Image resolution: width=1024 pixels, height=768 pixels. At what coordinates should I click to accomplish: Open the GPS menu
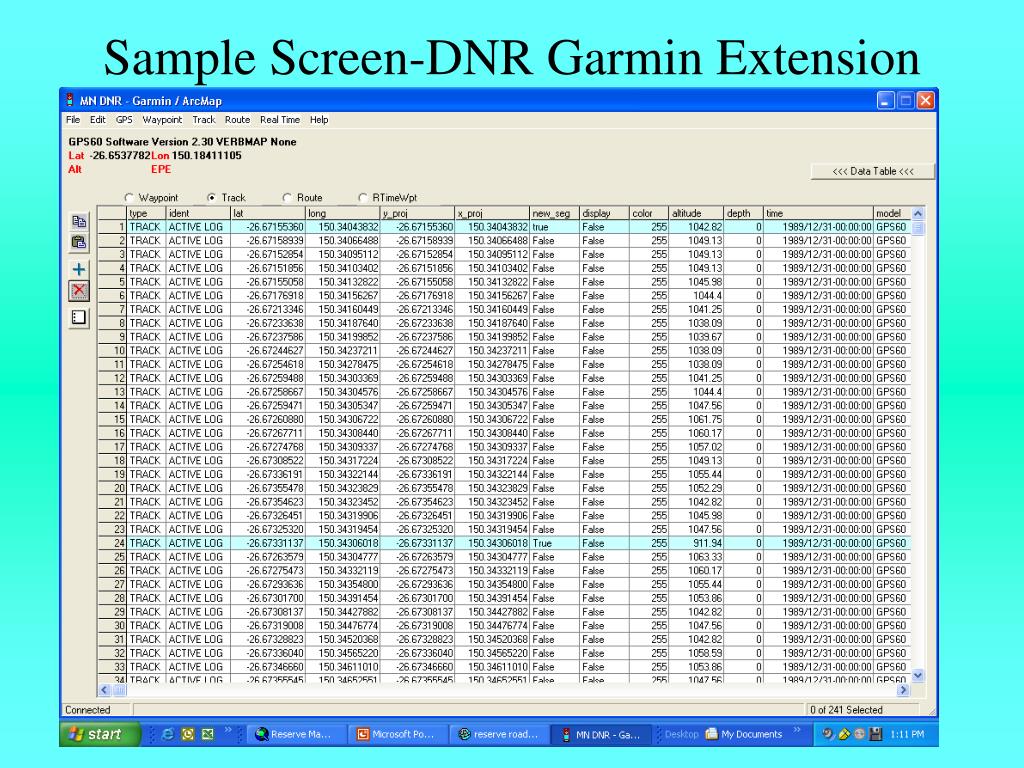(x=124, y=120)
